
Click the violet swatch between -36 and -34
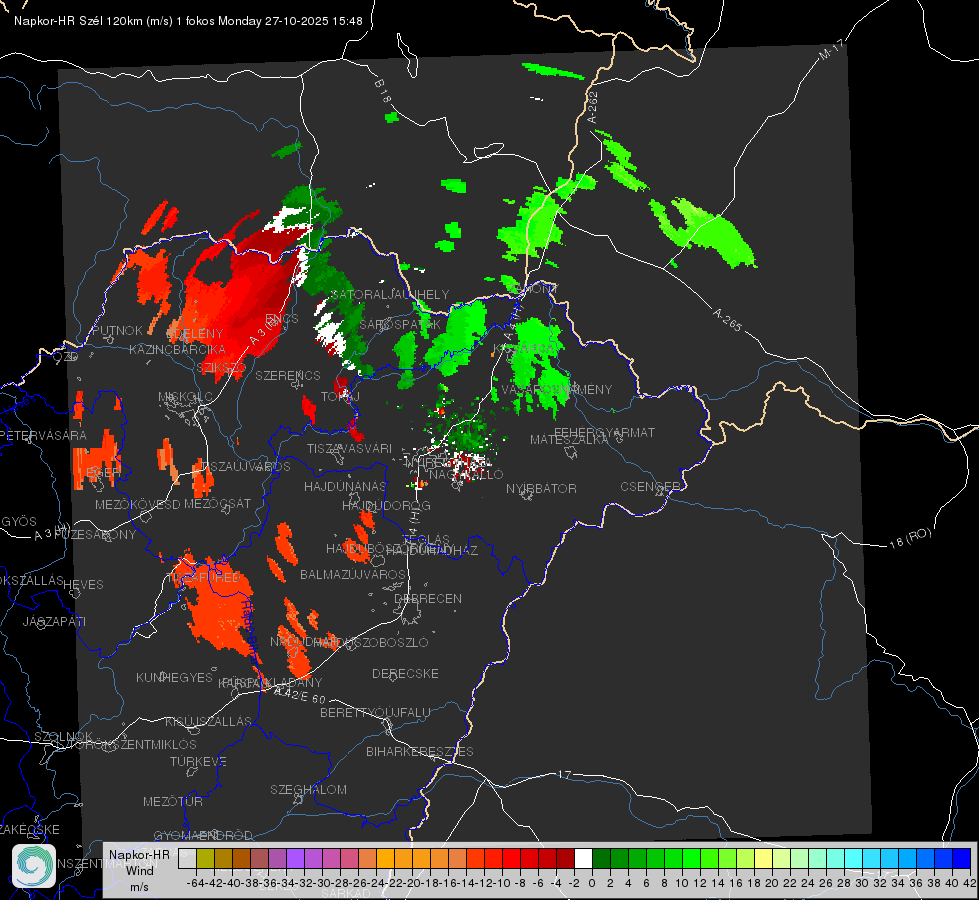[x=295, y=858]
